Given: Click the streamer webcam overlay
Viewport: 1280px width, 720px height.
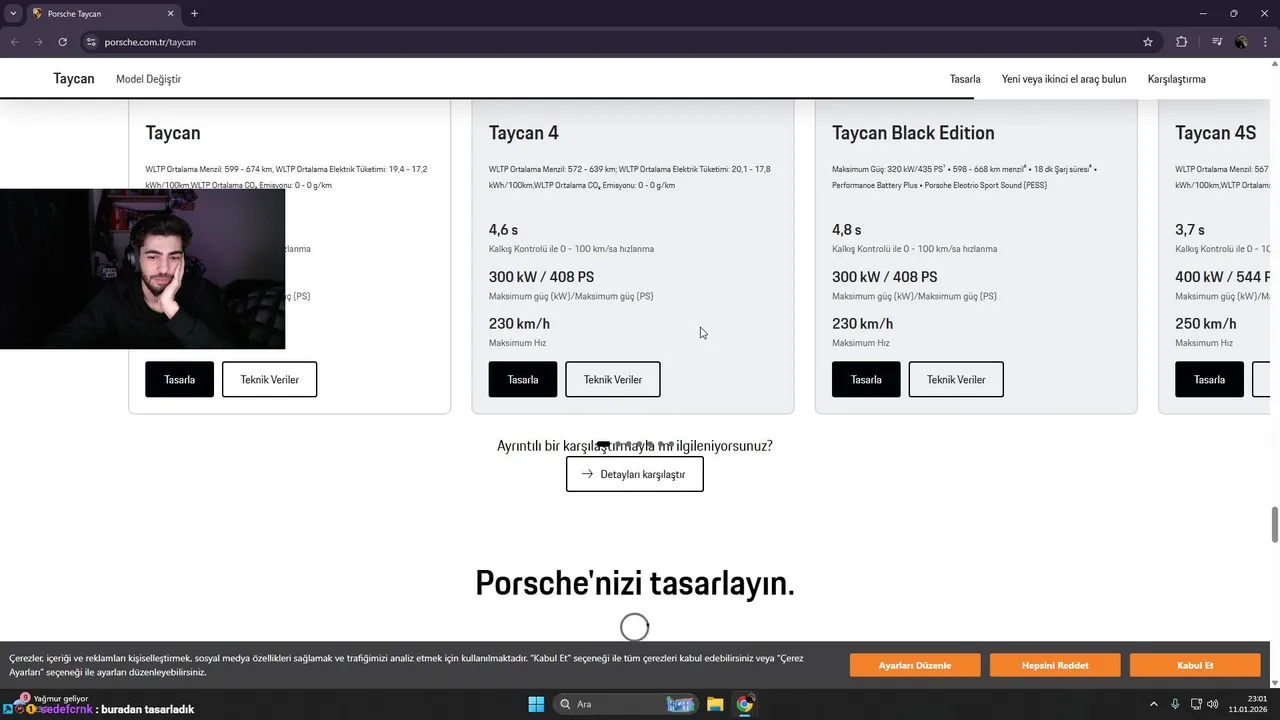Looking at the screenshot, I should pos(142,268).
